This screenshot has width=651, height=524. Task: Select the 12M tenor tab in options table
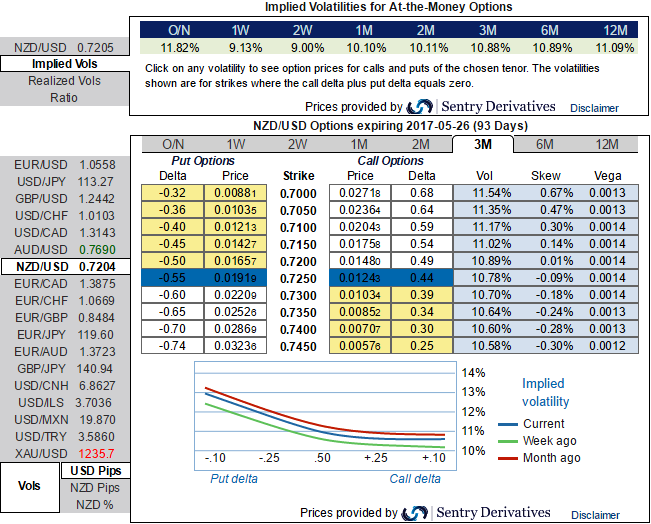tap(607, 144)
